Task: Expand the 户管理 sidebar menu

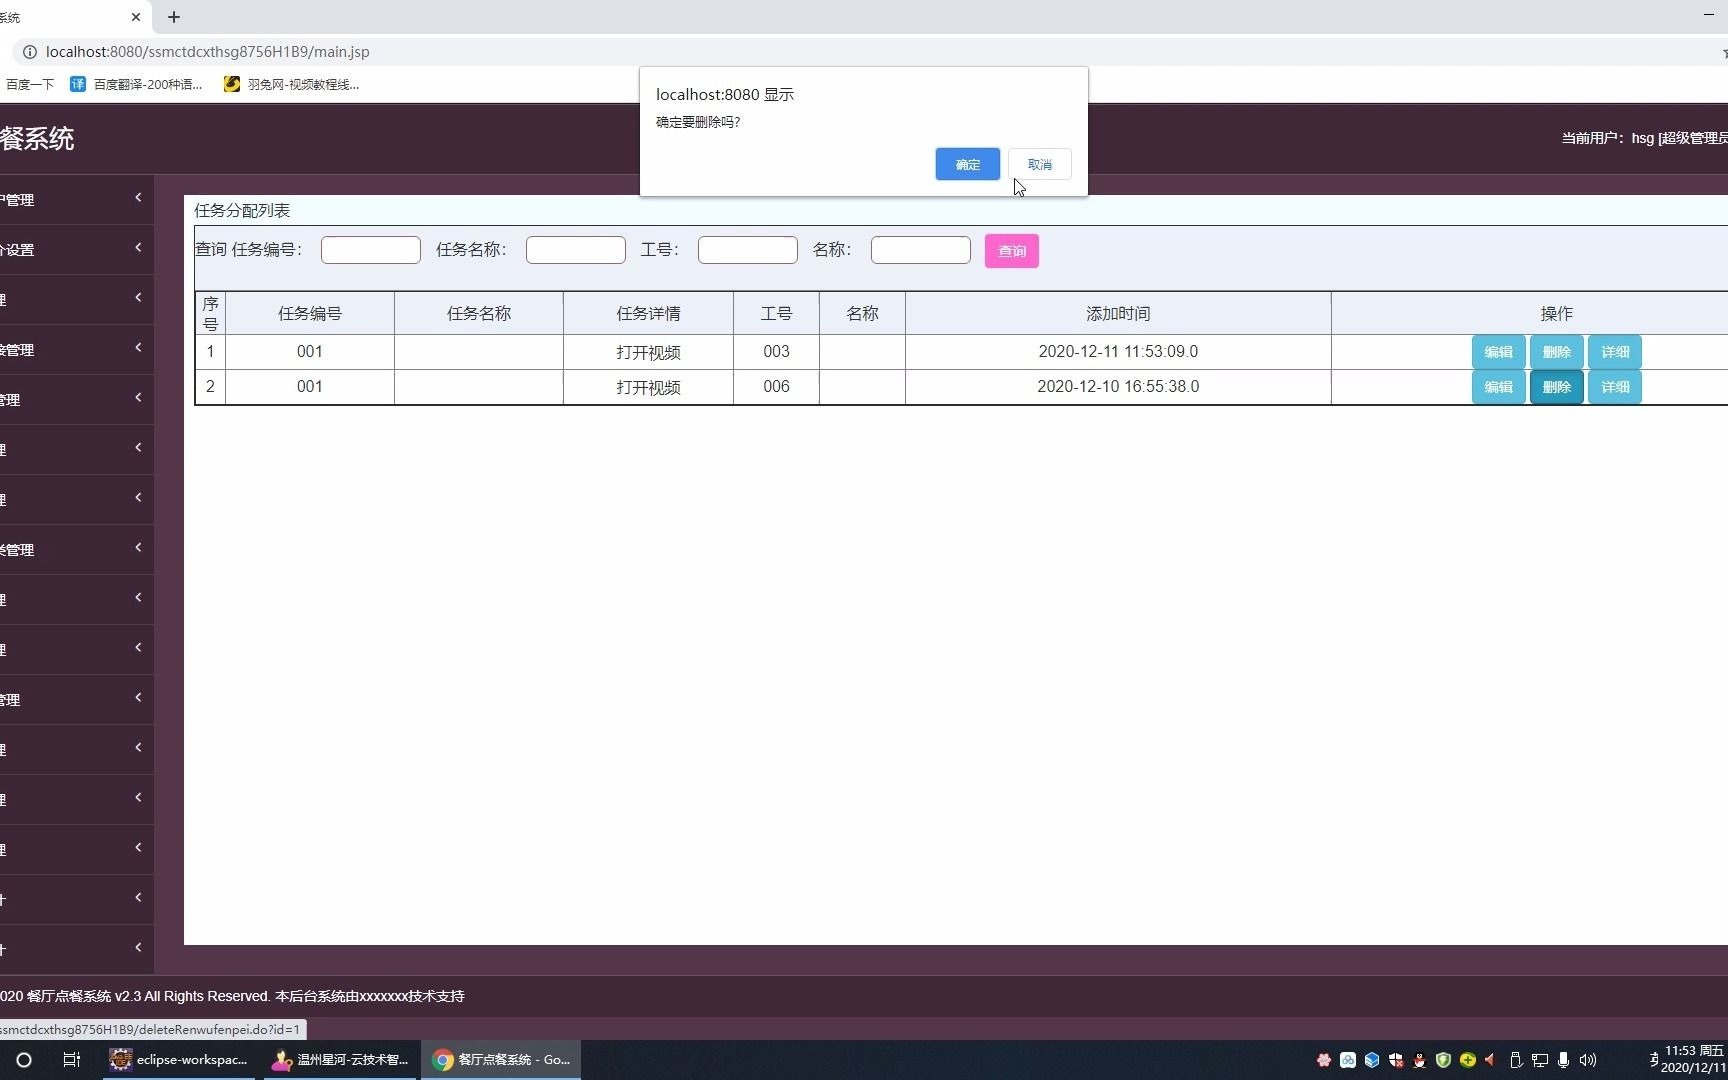Action: point(76,199)
